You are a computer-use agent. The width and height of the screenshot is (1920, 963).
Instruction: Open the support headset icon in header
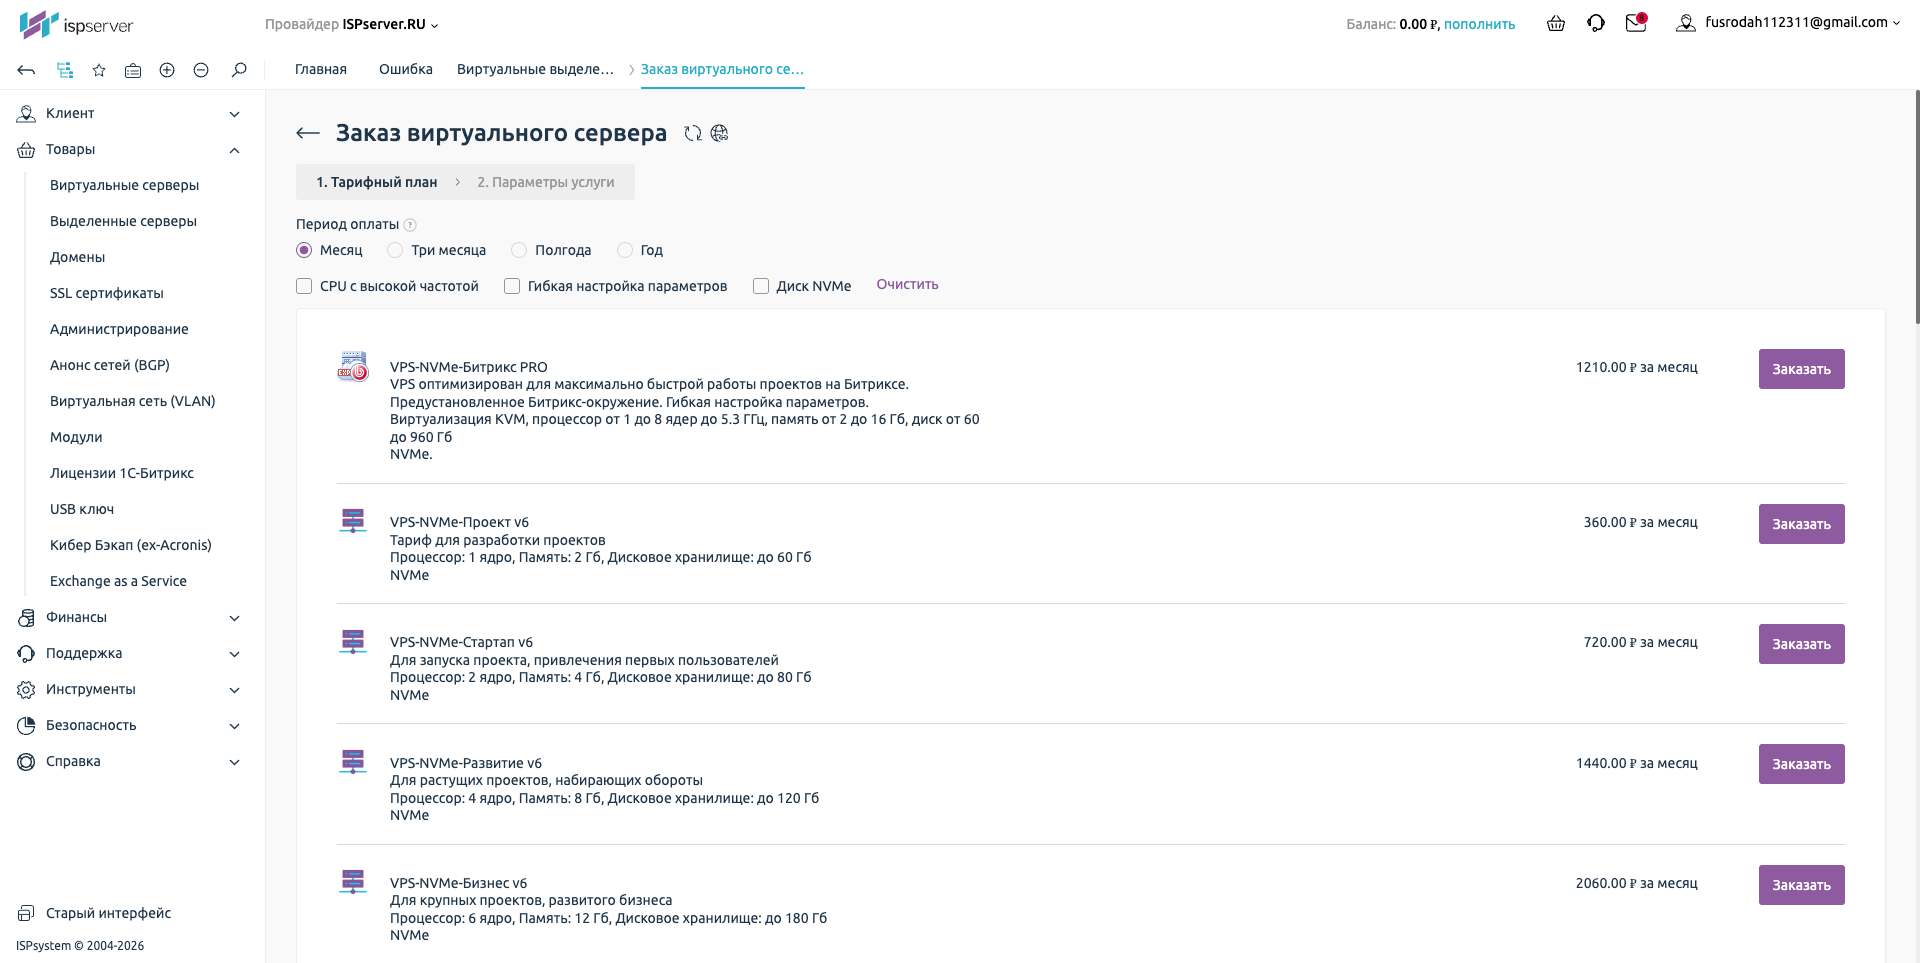[x=1596, y=23]
